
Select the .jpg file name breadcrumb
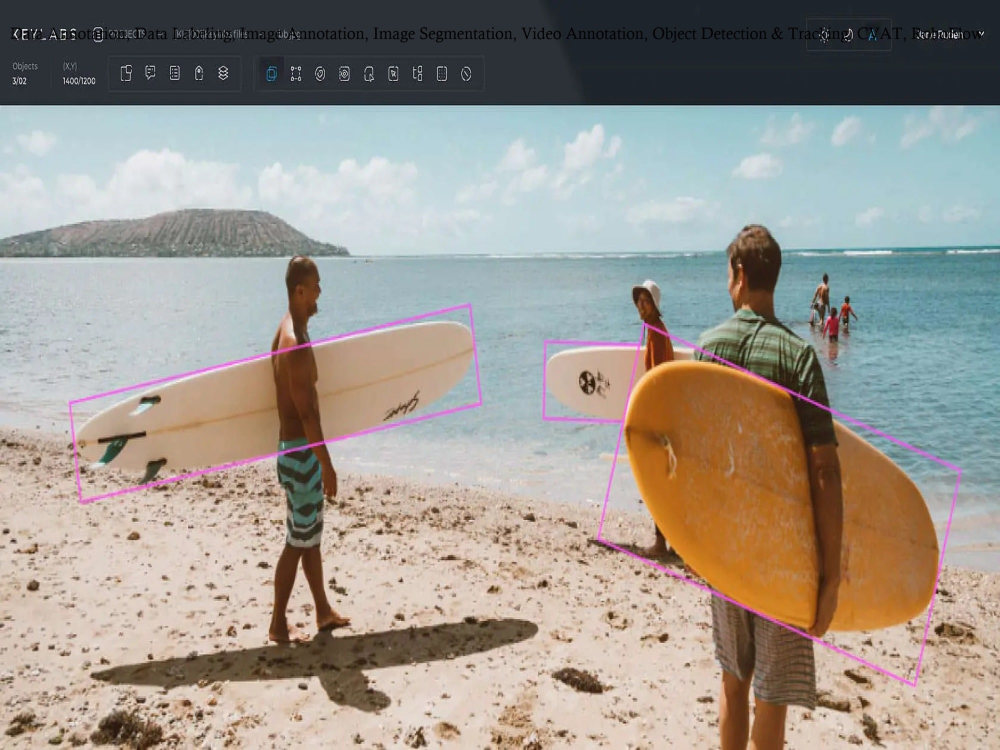click(288, 34)
